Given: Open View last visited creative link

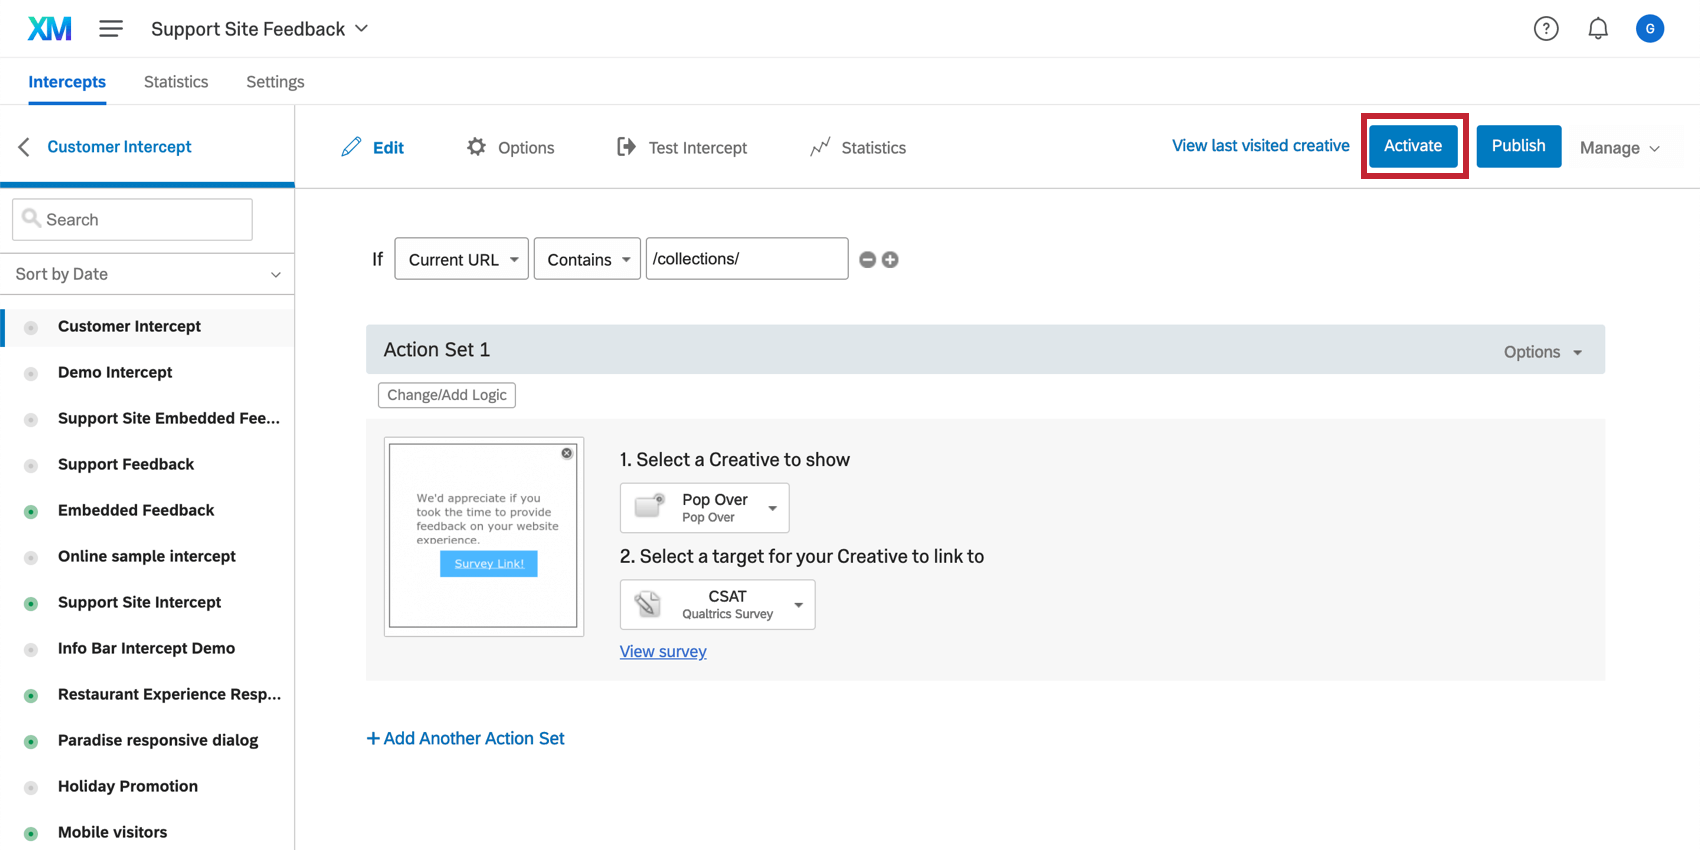Looking at the screenshot, I should click(1261, 146).
